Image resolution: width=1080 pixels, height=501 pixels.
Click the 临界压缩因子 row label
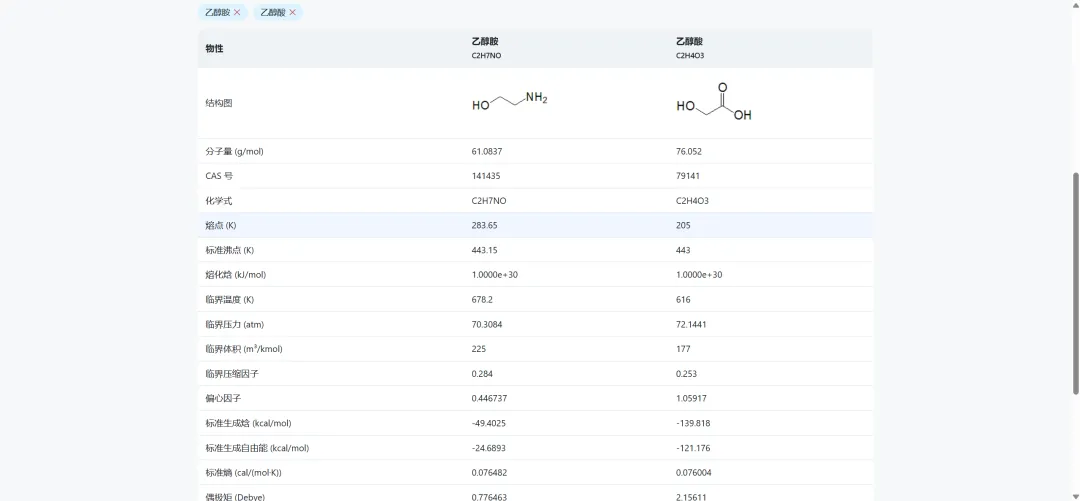tap(232, 374)
